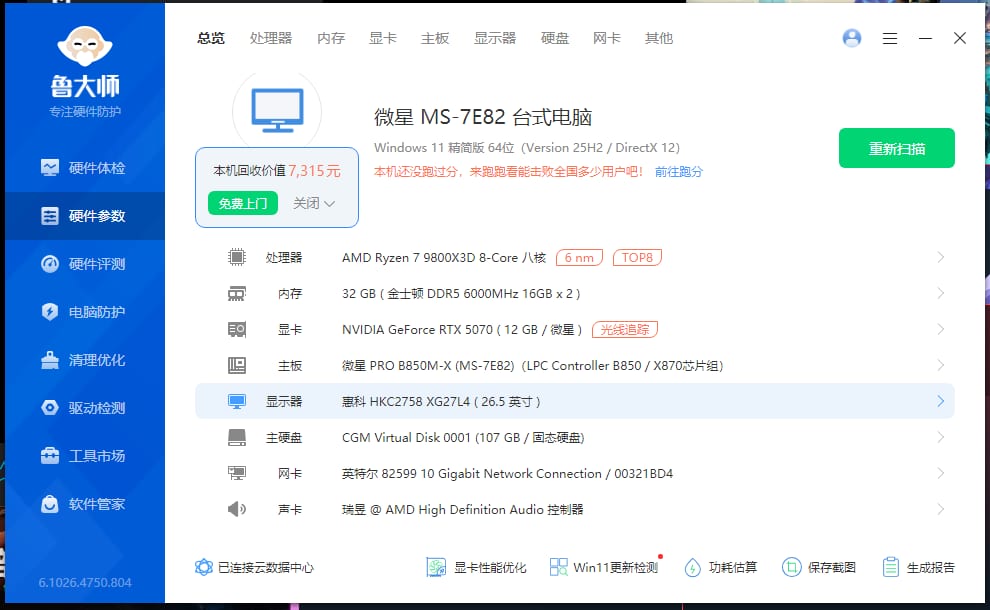Image resolution: width=990 pixels, height=610 pixels.
Task: Open 电脑防护 shield section
Action: click(x=85, y=312)
